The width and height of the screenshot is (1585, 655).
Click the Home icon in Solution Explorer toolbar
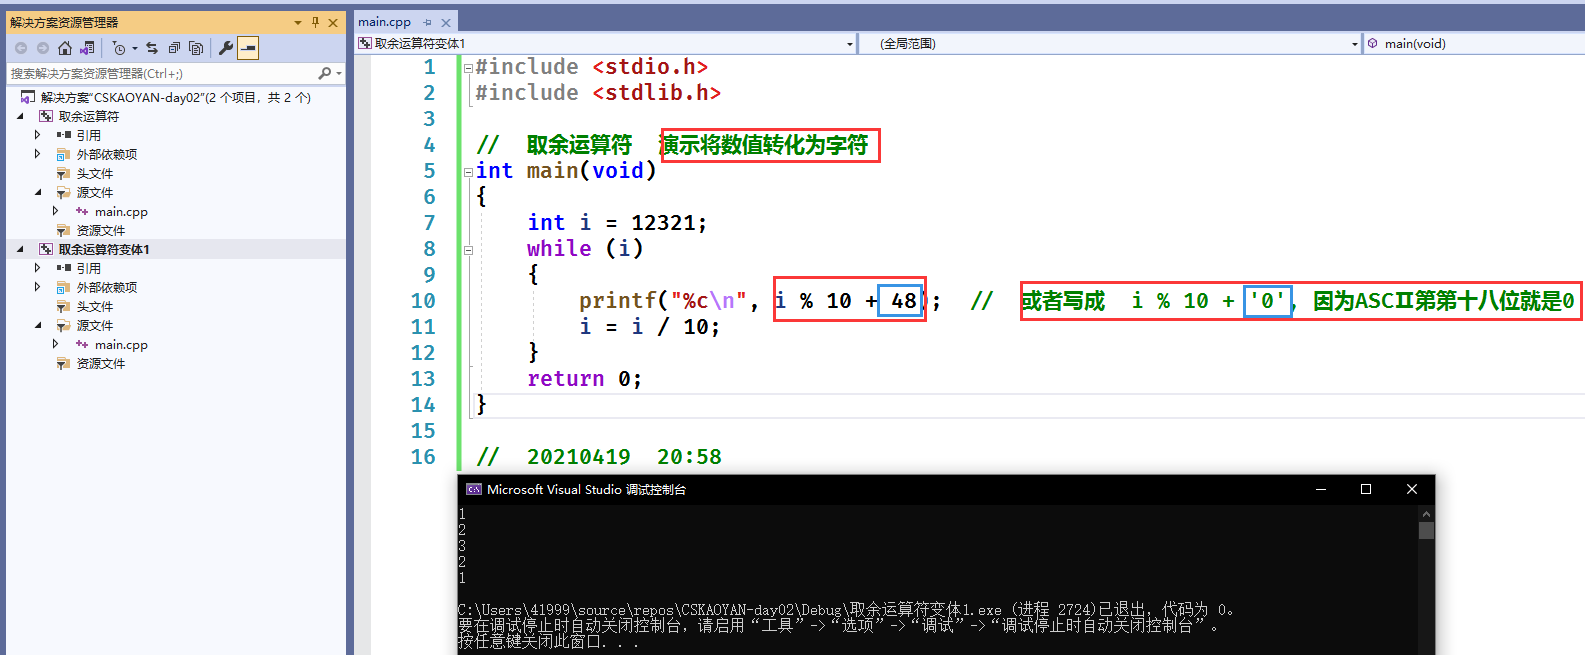pos(65,48)
